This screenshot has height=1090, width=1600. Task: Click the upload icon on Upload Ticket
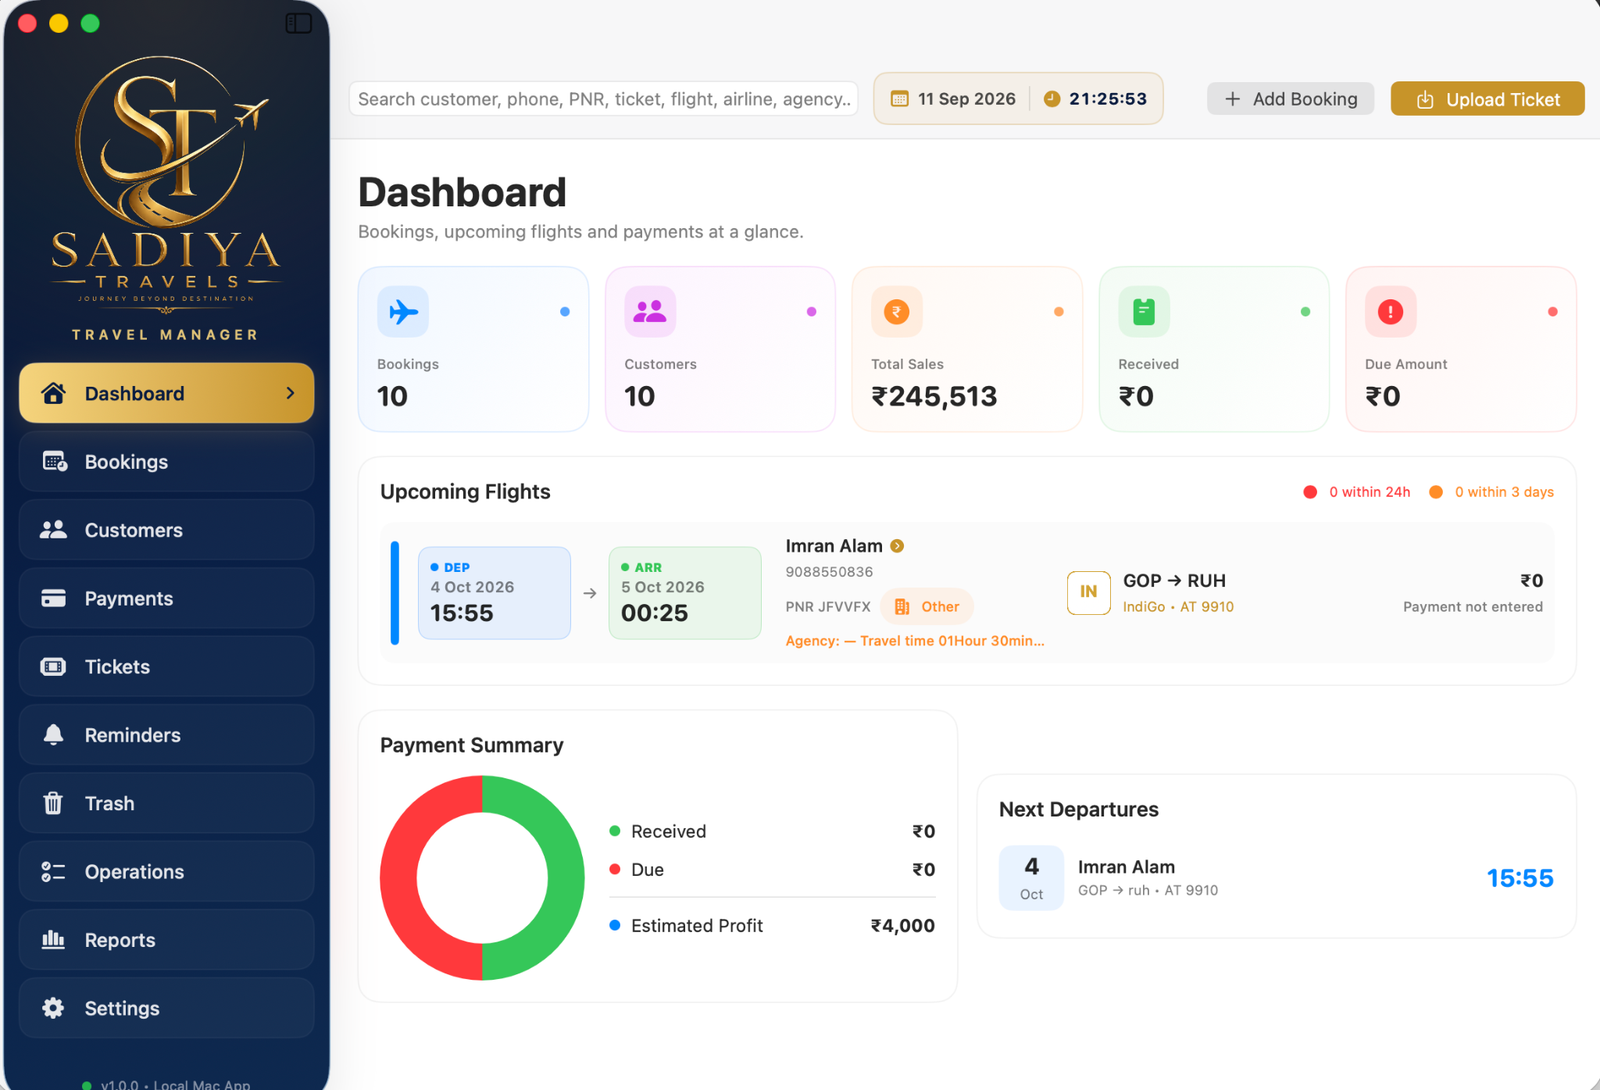pyautogui.click(x=1425, y=99)
